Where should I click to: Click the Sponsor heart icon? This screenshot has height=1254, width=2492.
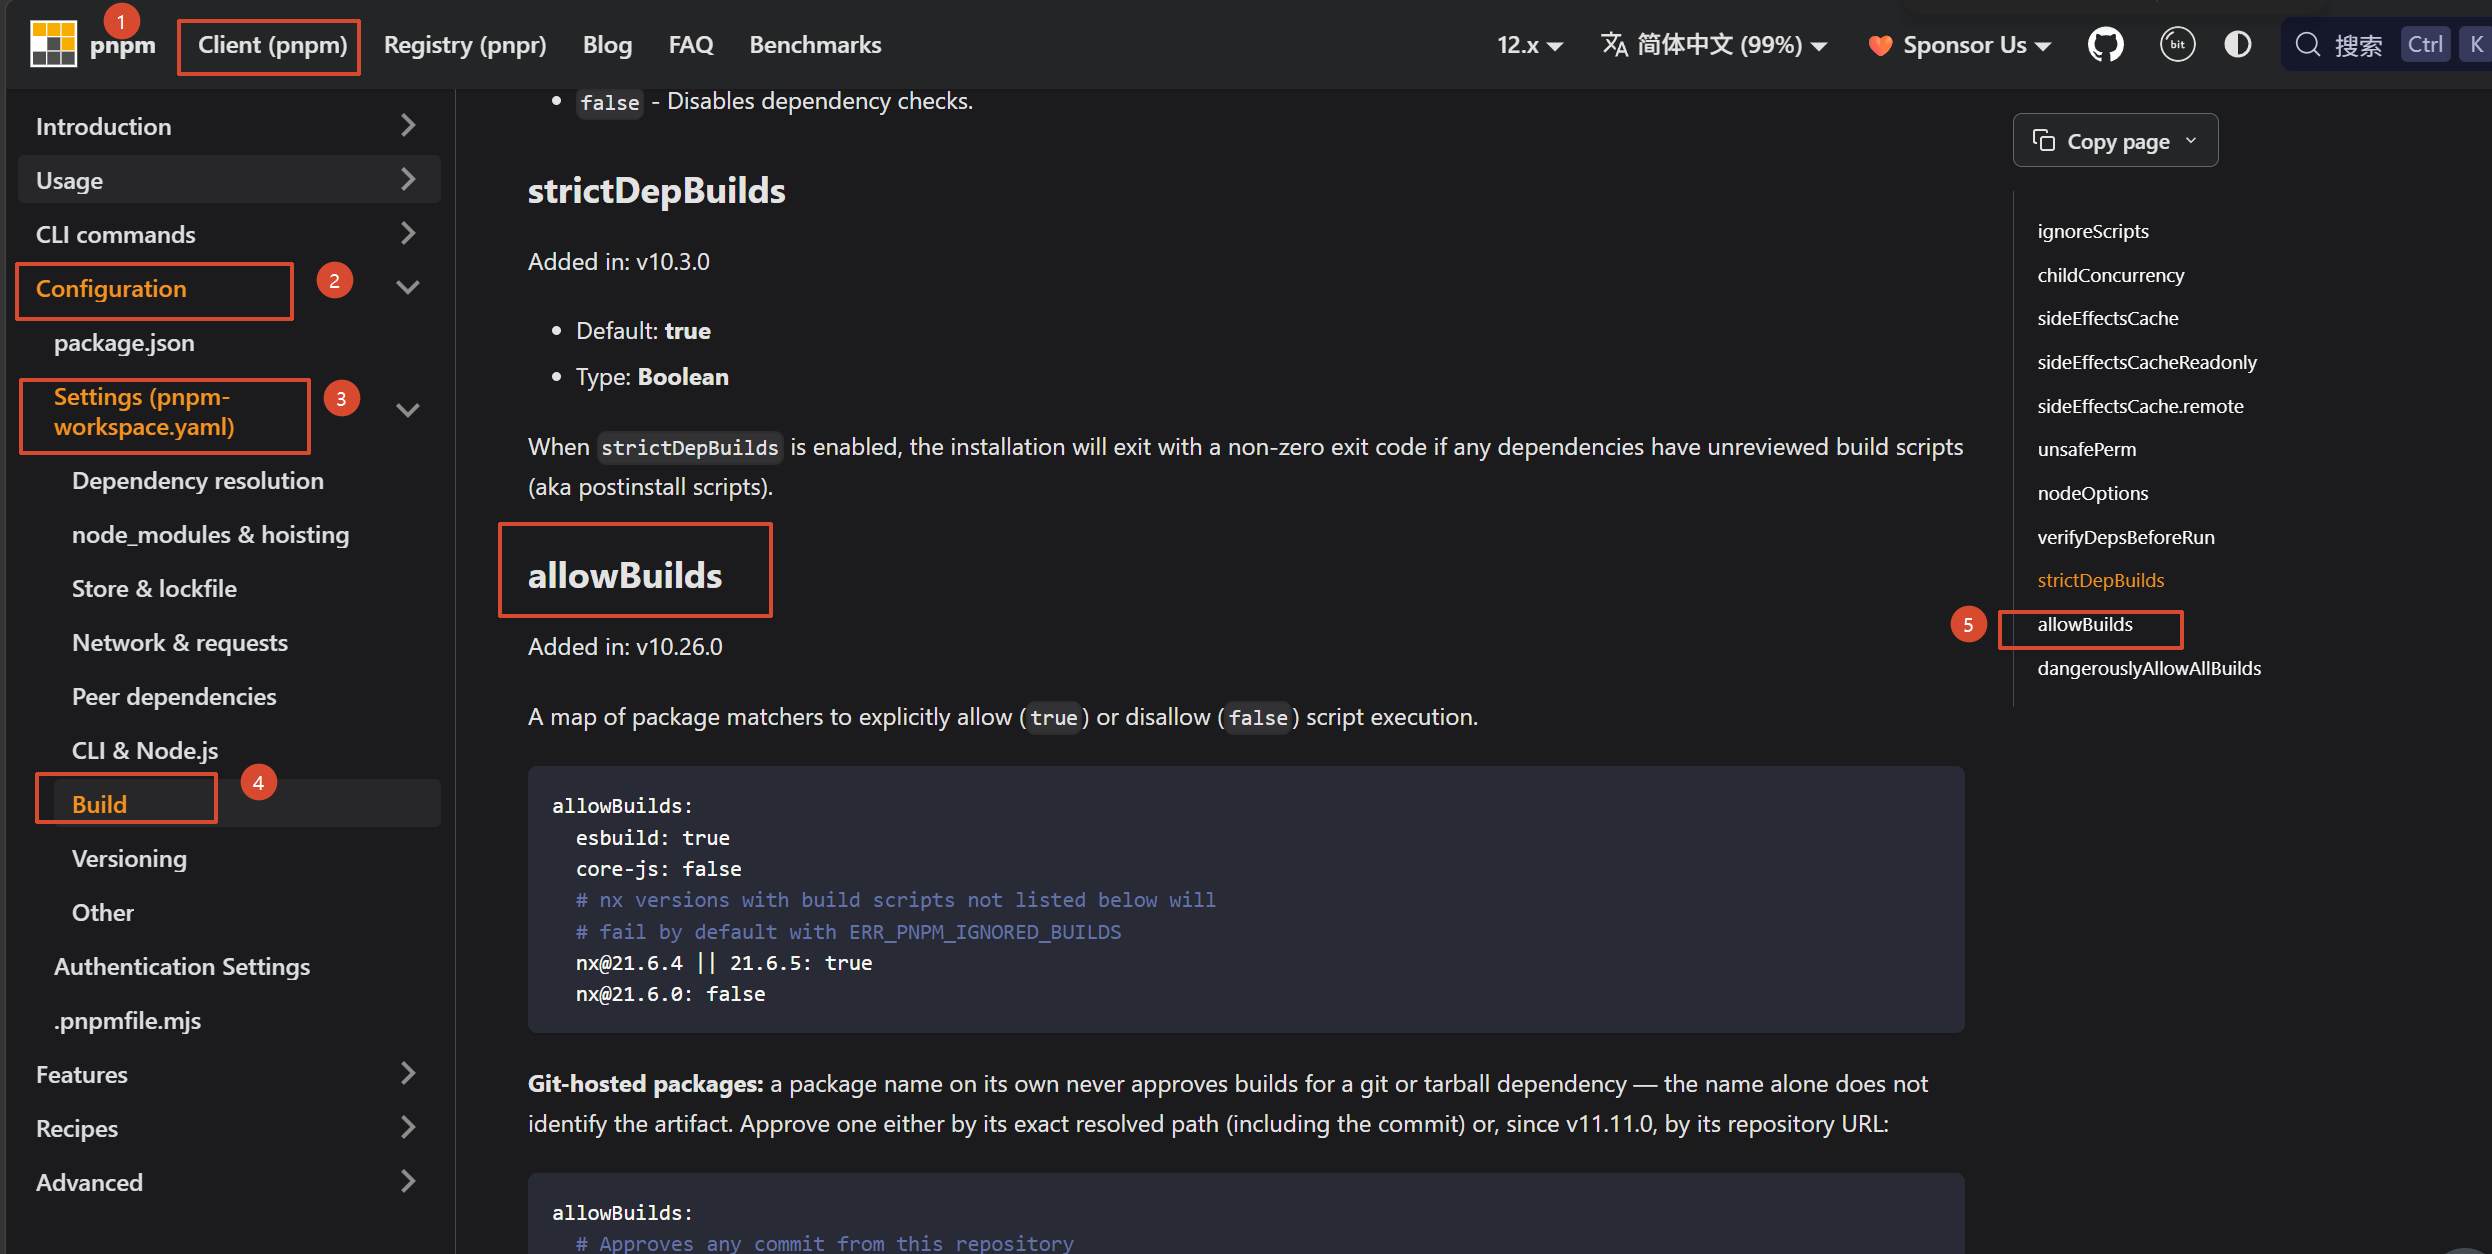[1880, 46]
